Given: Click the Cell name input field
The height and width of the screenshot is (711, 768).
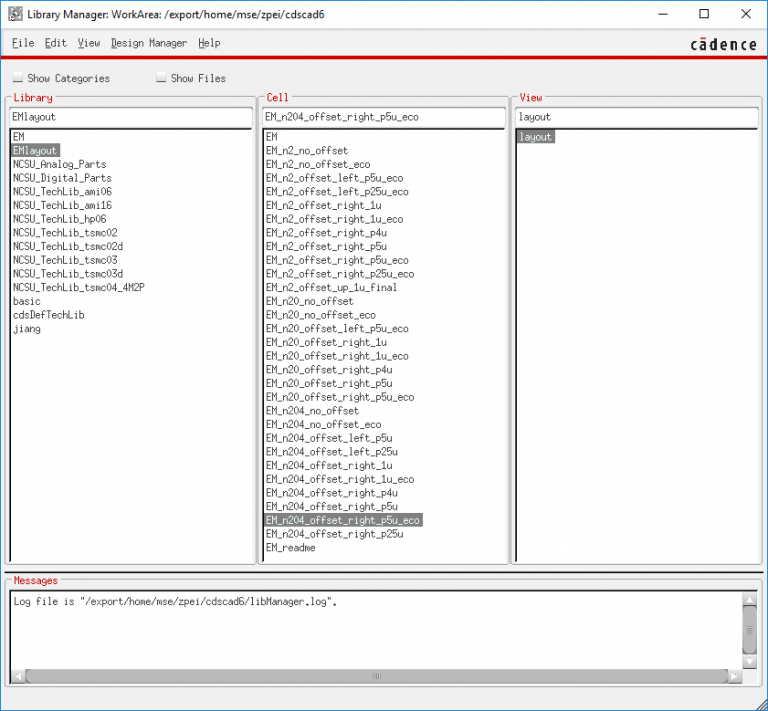Looking at the screenshot, I should click(384, 117).
